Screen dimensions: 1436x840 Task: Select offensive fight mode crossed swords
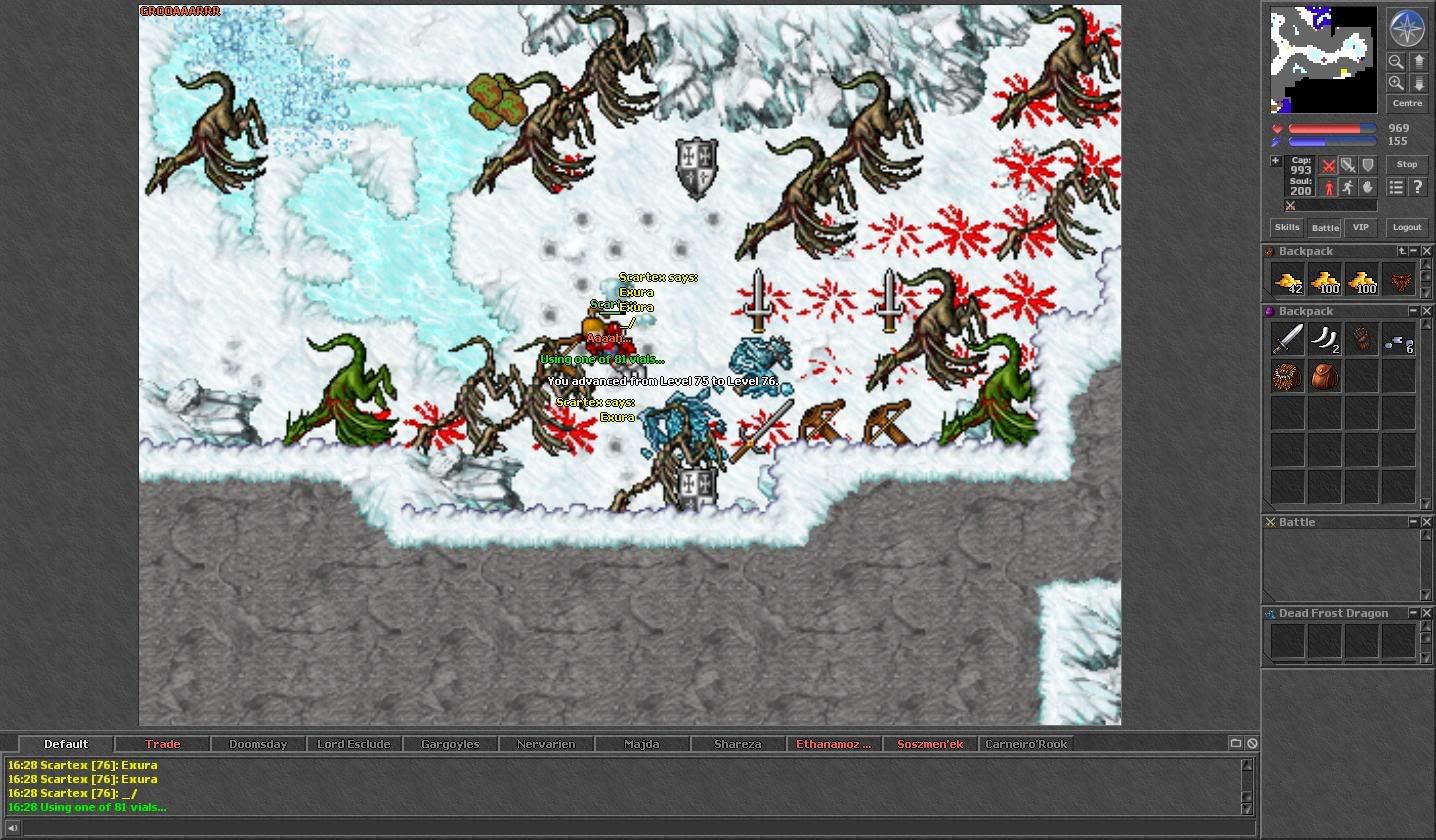point(1328,165)
